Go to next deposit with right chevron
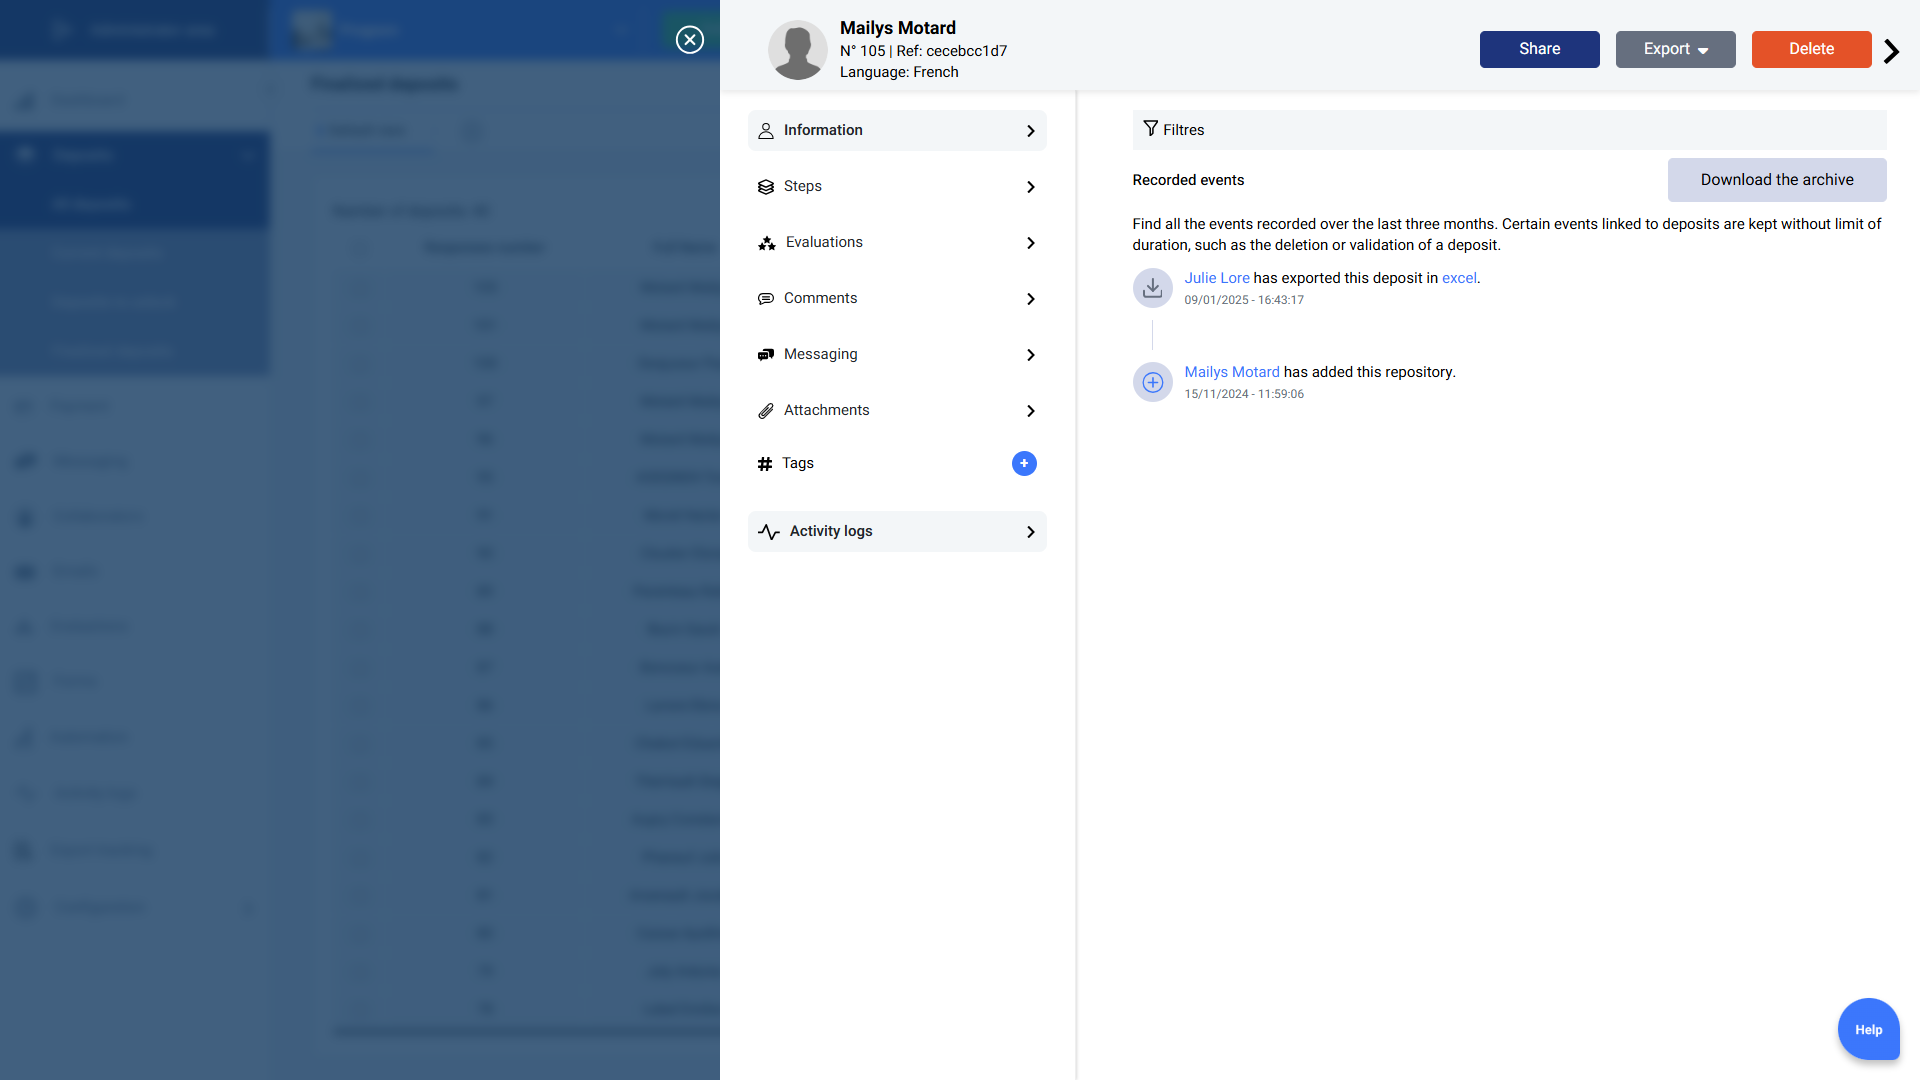Viewport: 1920px width, 1080px height. click(1891, 51)
